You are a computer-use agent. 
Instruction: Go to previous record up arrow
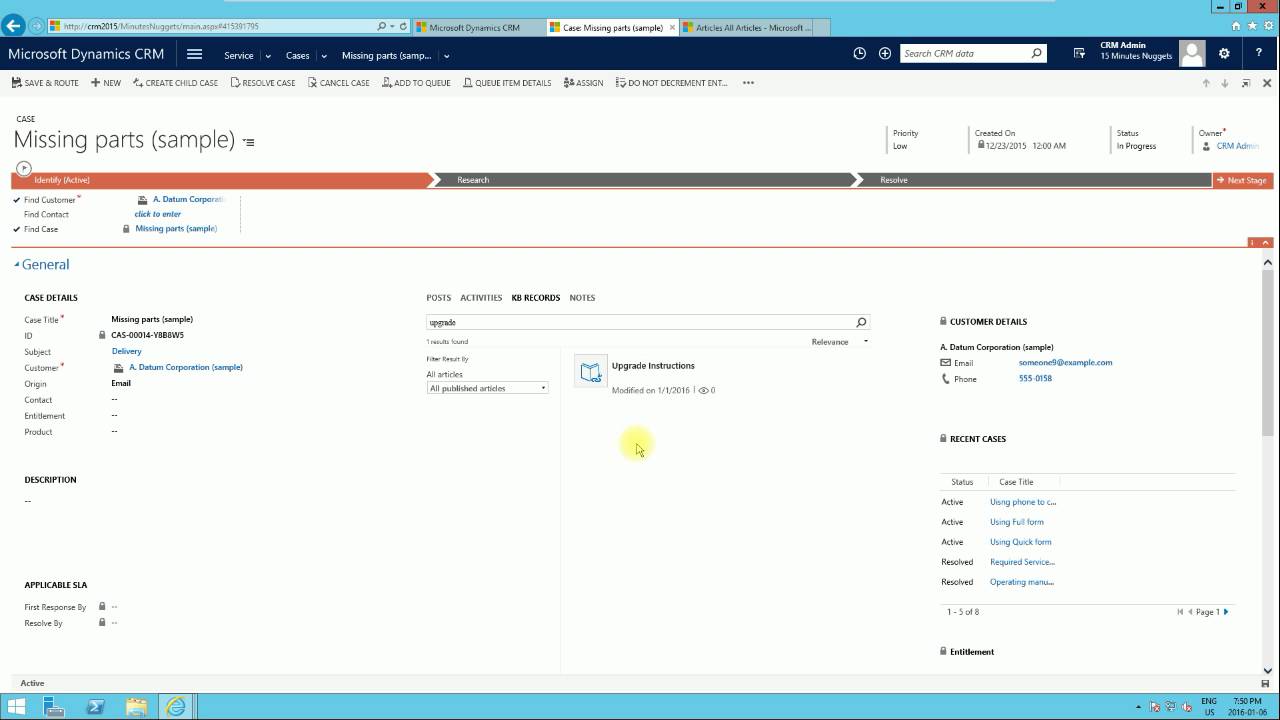tap(1206, 83)
